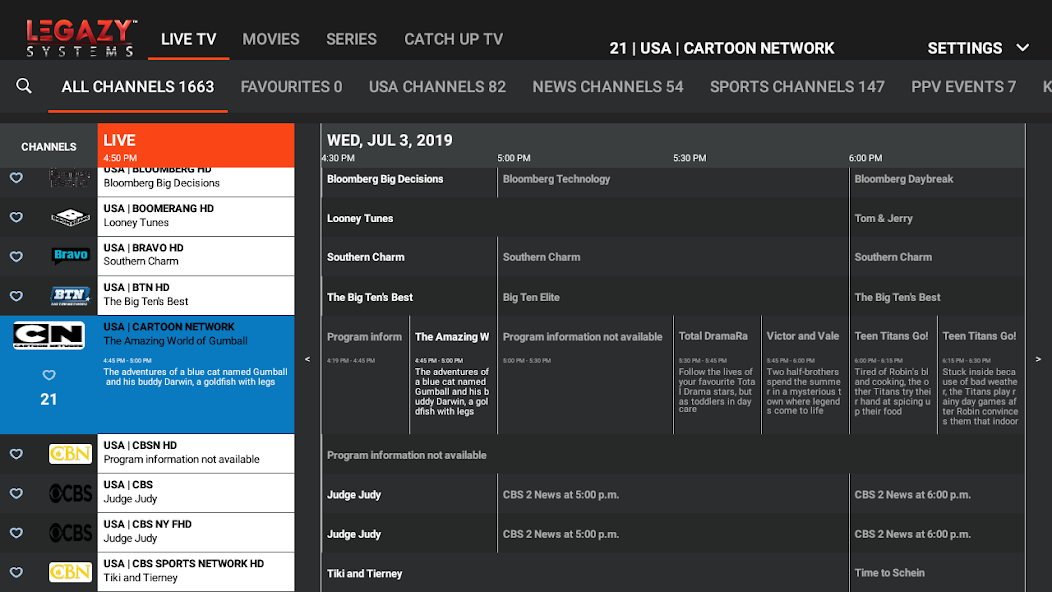
Task: Open the Favourites channel list
Action: tap(291, 87)
